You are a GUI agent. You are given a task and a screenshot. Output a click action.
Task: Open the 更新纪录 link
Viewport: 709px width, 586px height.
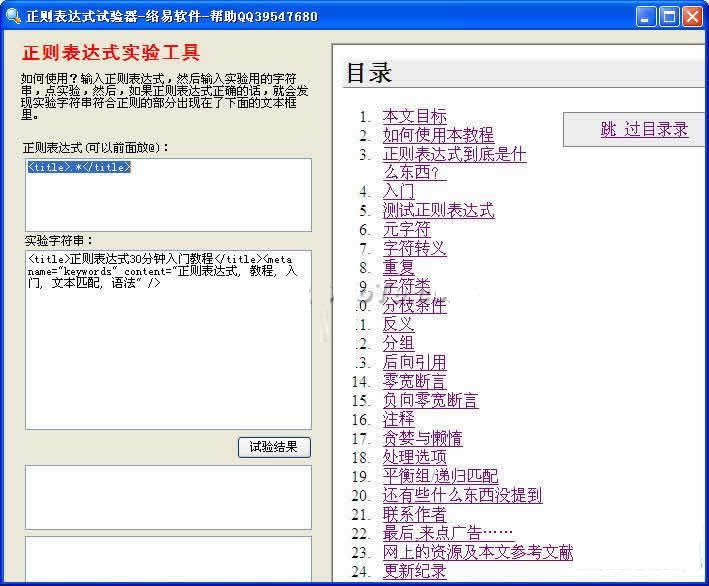click(415, 571)
